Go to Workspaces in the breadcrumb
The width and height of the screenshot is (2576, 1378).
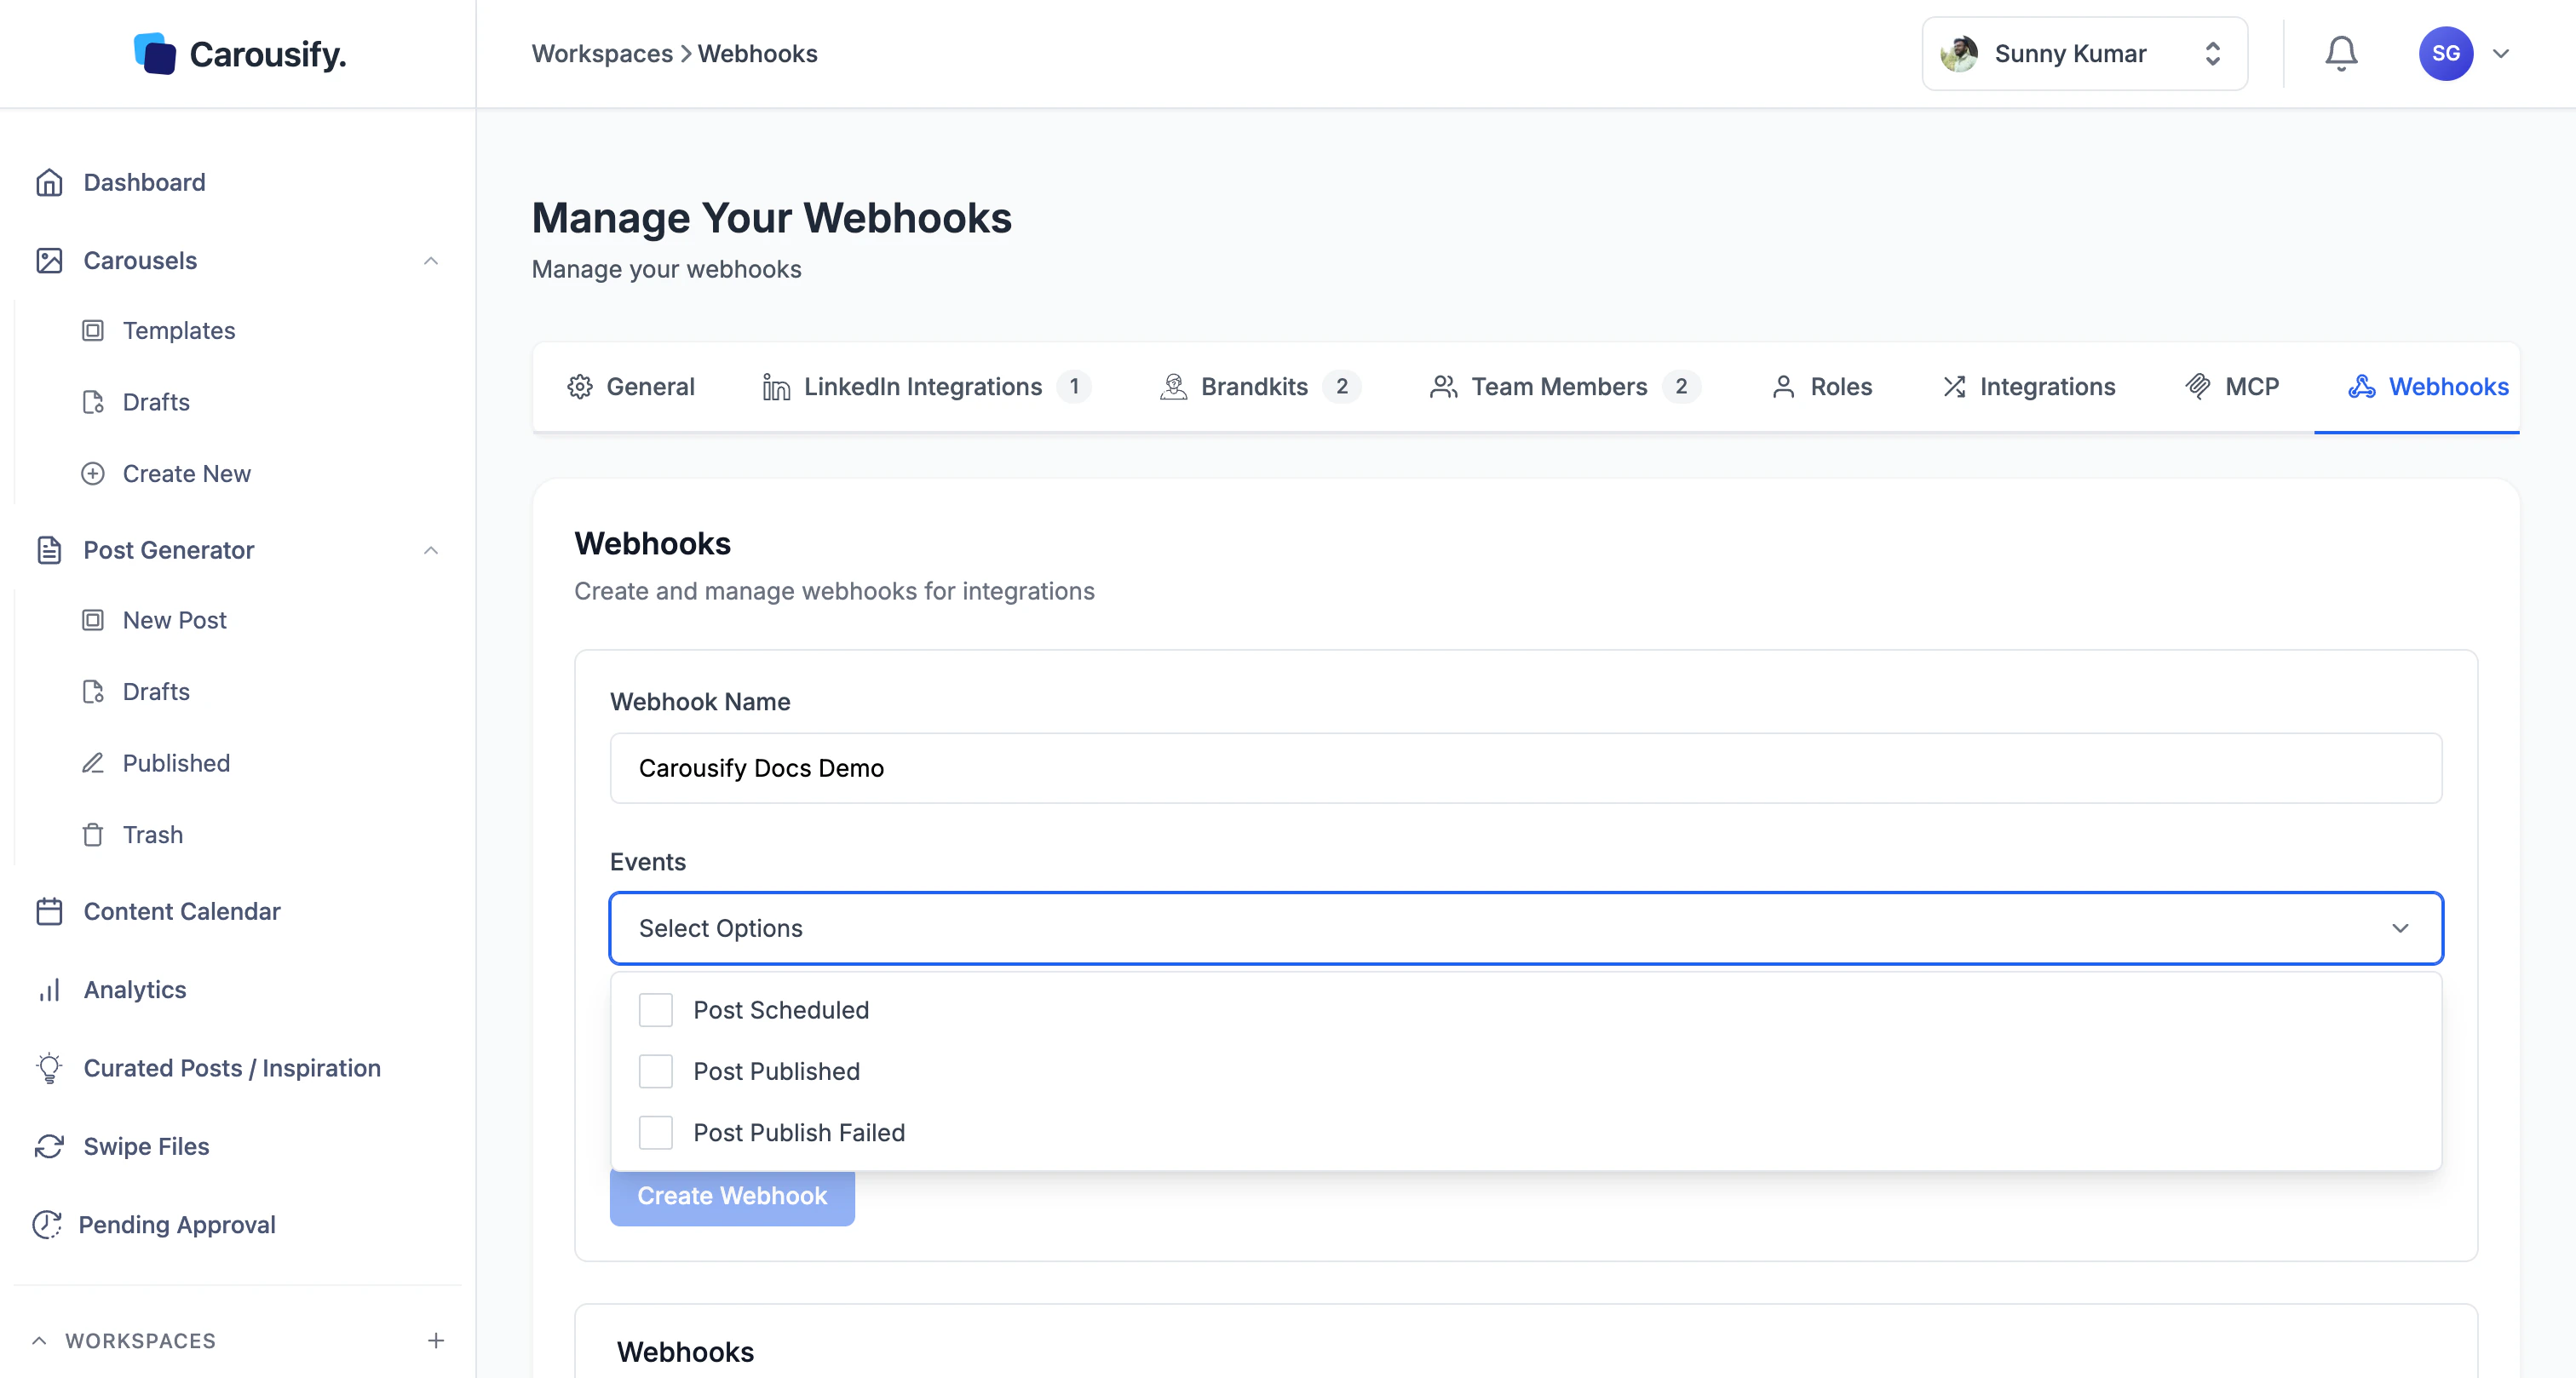point(602,54)
